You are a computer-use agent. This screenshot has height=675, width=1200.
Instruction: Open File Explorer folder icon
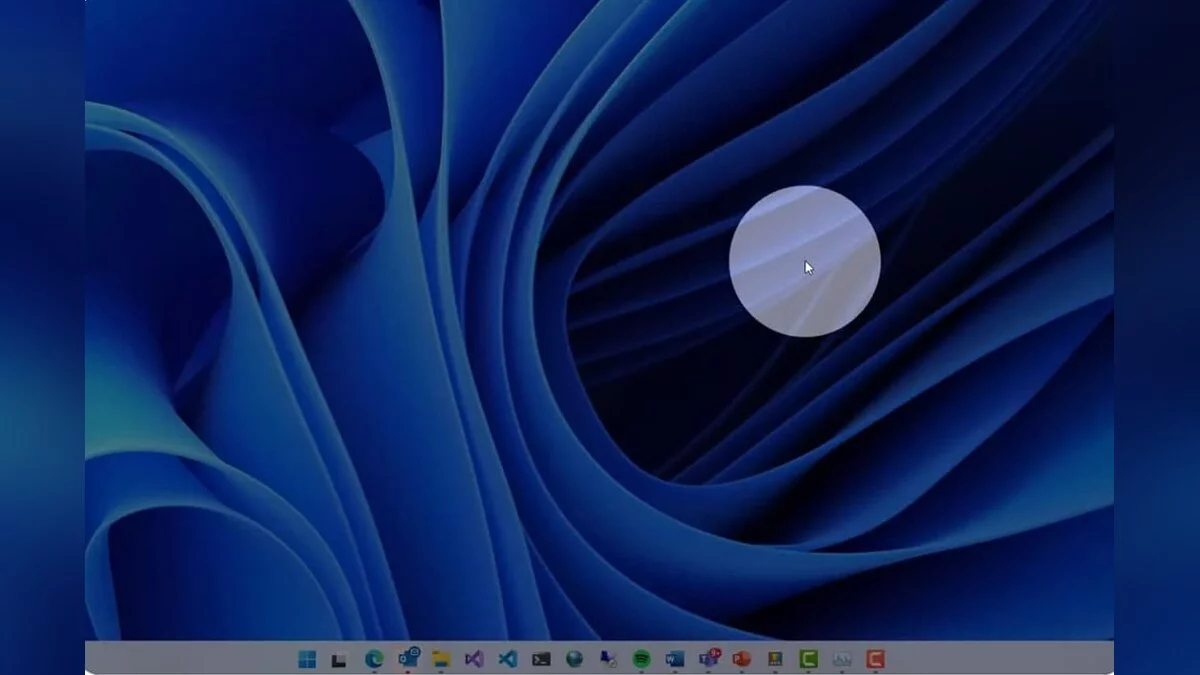[441, 659]
